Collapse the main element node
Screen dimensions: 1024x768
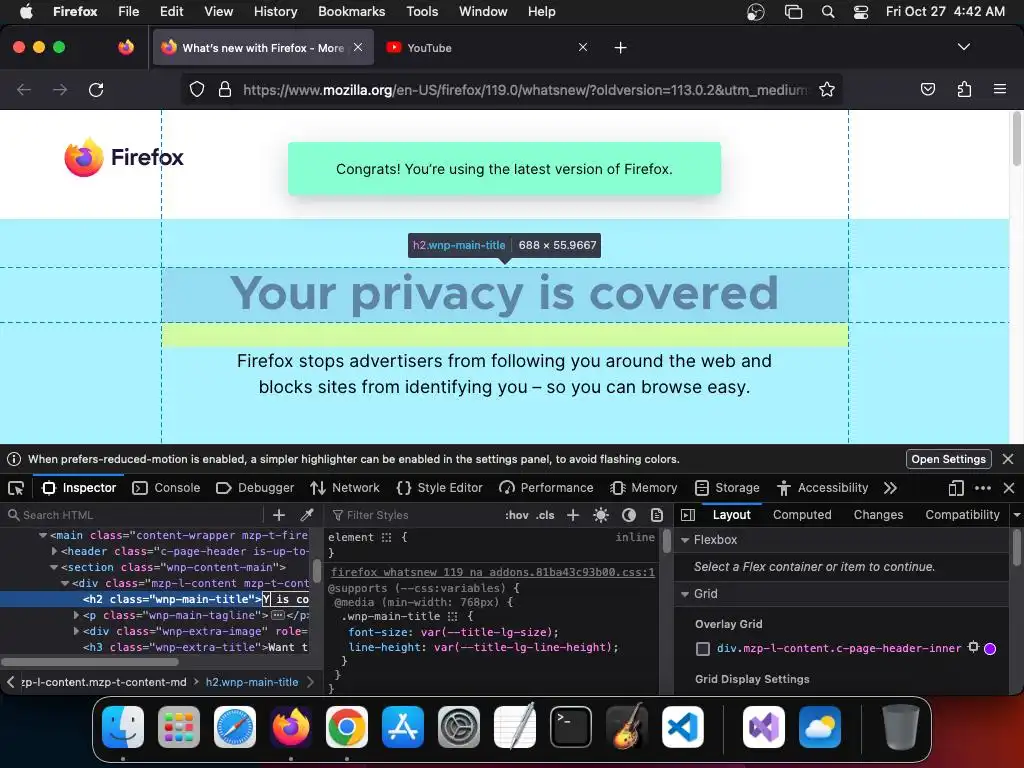coord(43,536)
